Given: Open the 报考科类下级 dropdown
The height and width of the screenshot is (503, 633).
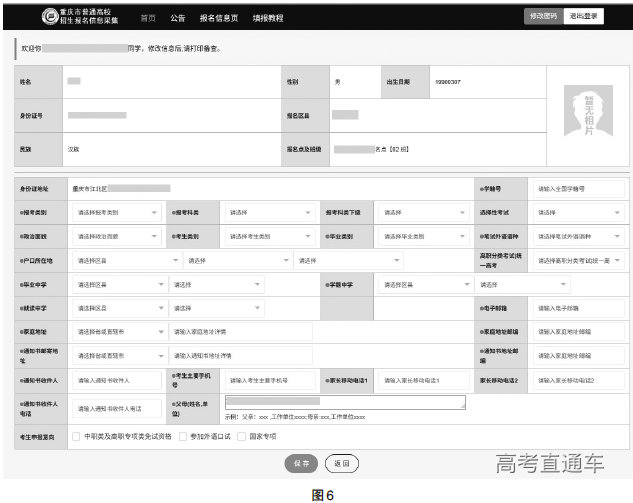Looking at the screenshot, I should pos(424,212).
